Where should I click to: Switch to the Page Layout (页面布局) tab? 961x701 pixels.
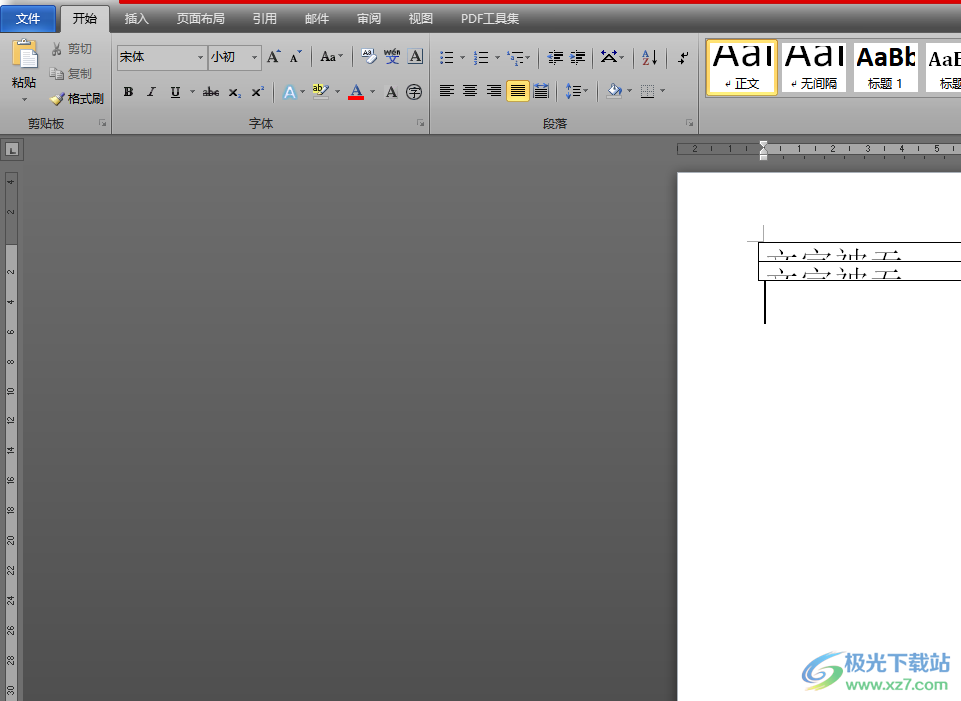pyautogui.click(x=200, y=19)
